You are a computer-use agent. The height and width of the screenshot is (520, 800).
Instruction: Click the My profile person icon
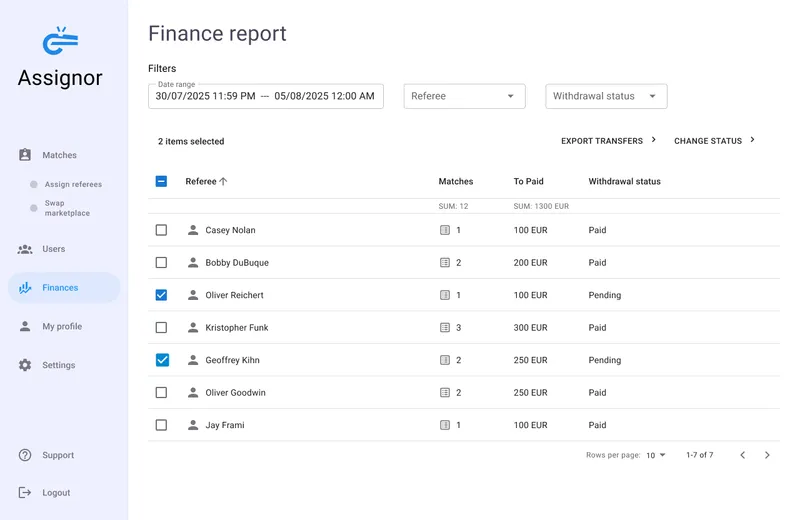pos(24,327)
